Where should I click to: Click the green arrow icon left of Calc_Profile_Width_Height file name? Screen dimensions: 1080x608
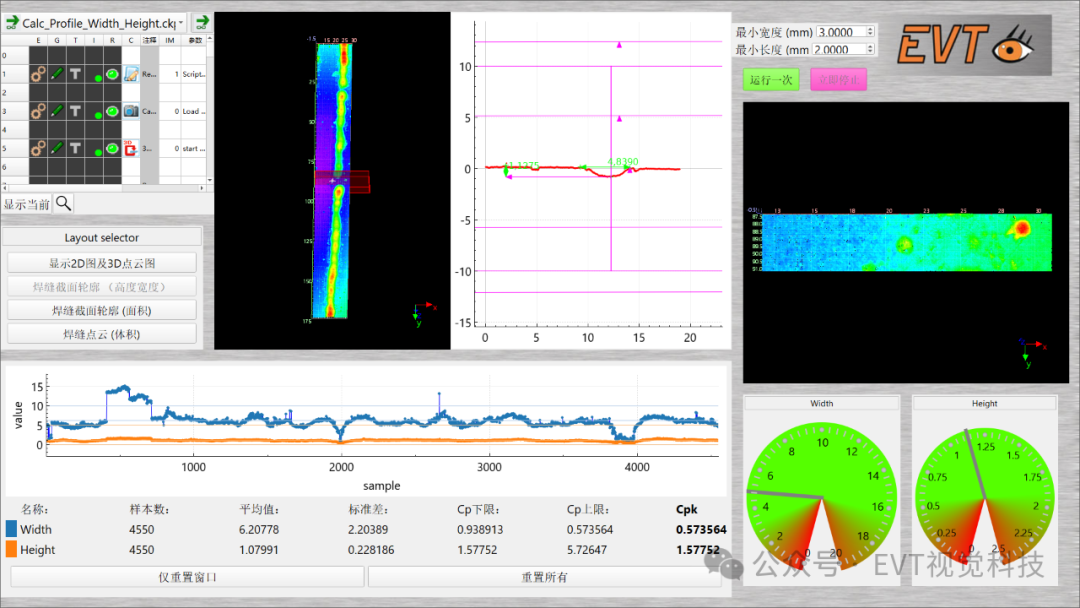click(x=12, y=23)
